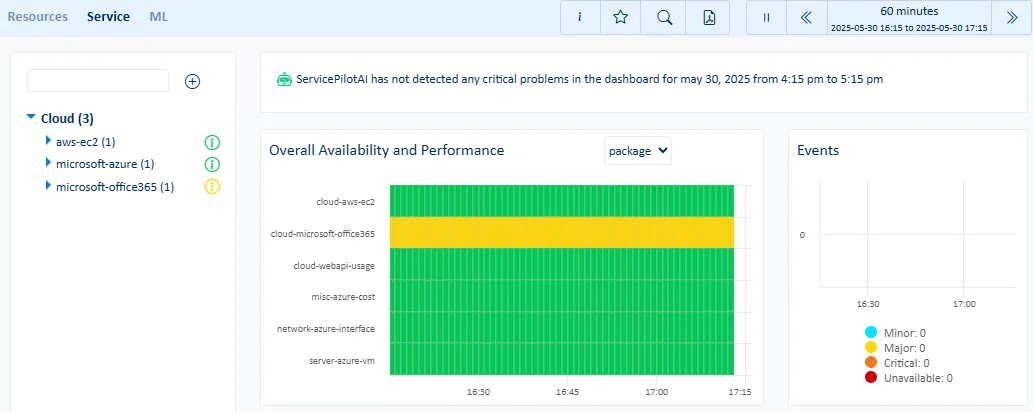
Task: Expand the microsoft-office365 (1) node
Action: (x=48, y=186)
